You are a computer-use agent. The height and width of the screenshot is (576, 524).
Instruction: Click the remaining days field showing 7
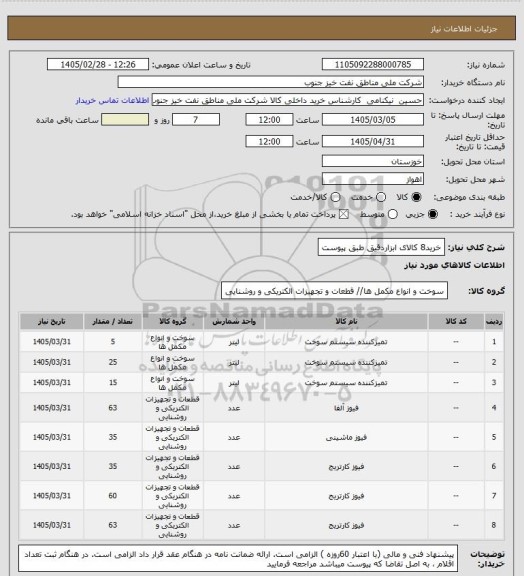click(196, 120)
